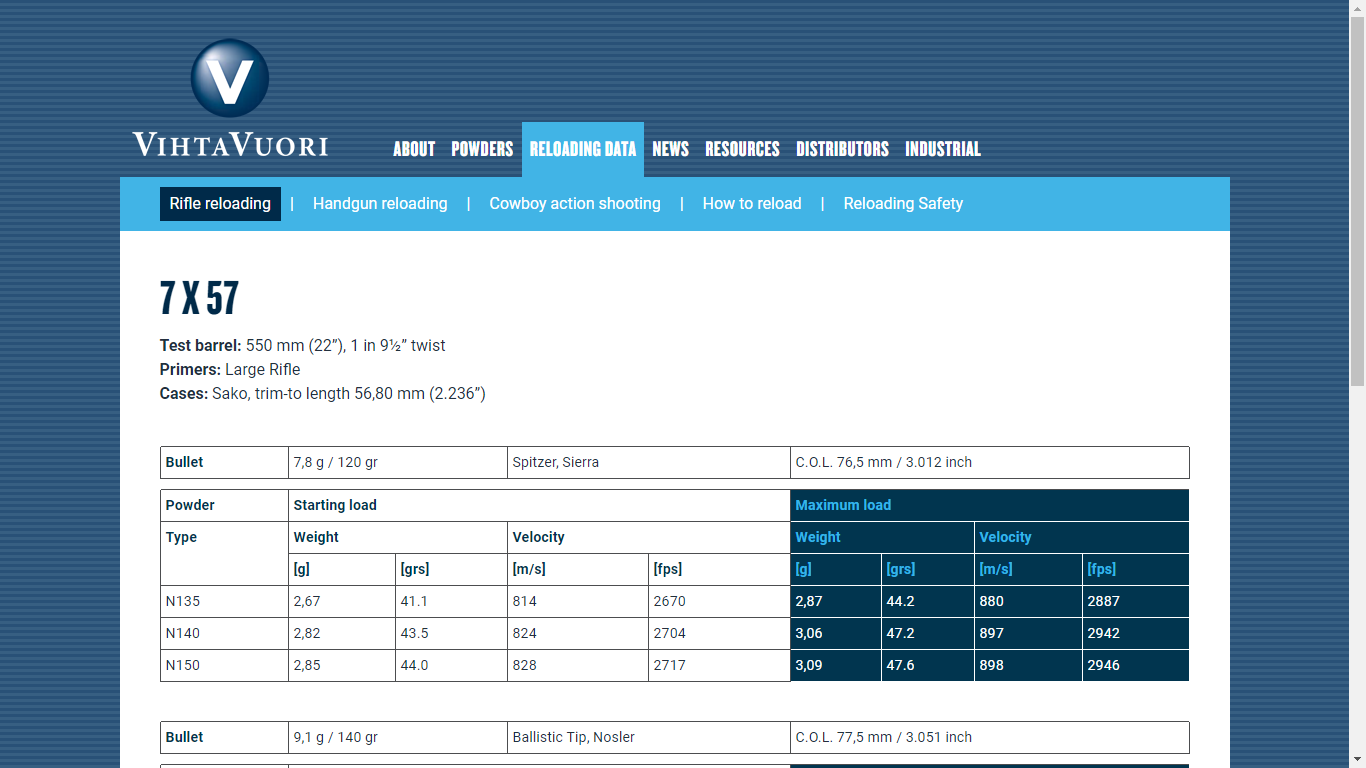Click N140 max velocity 897 m/s
Screen dimensions: 1366x768
pos(1029,634)
